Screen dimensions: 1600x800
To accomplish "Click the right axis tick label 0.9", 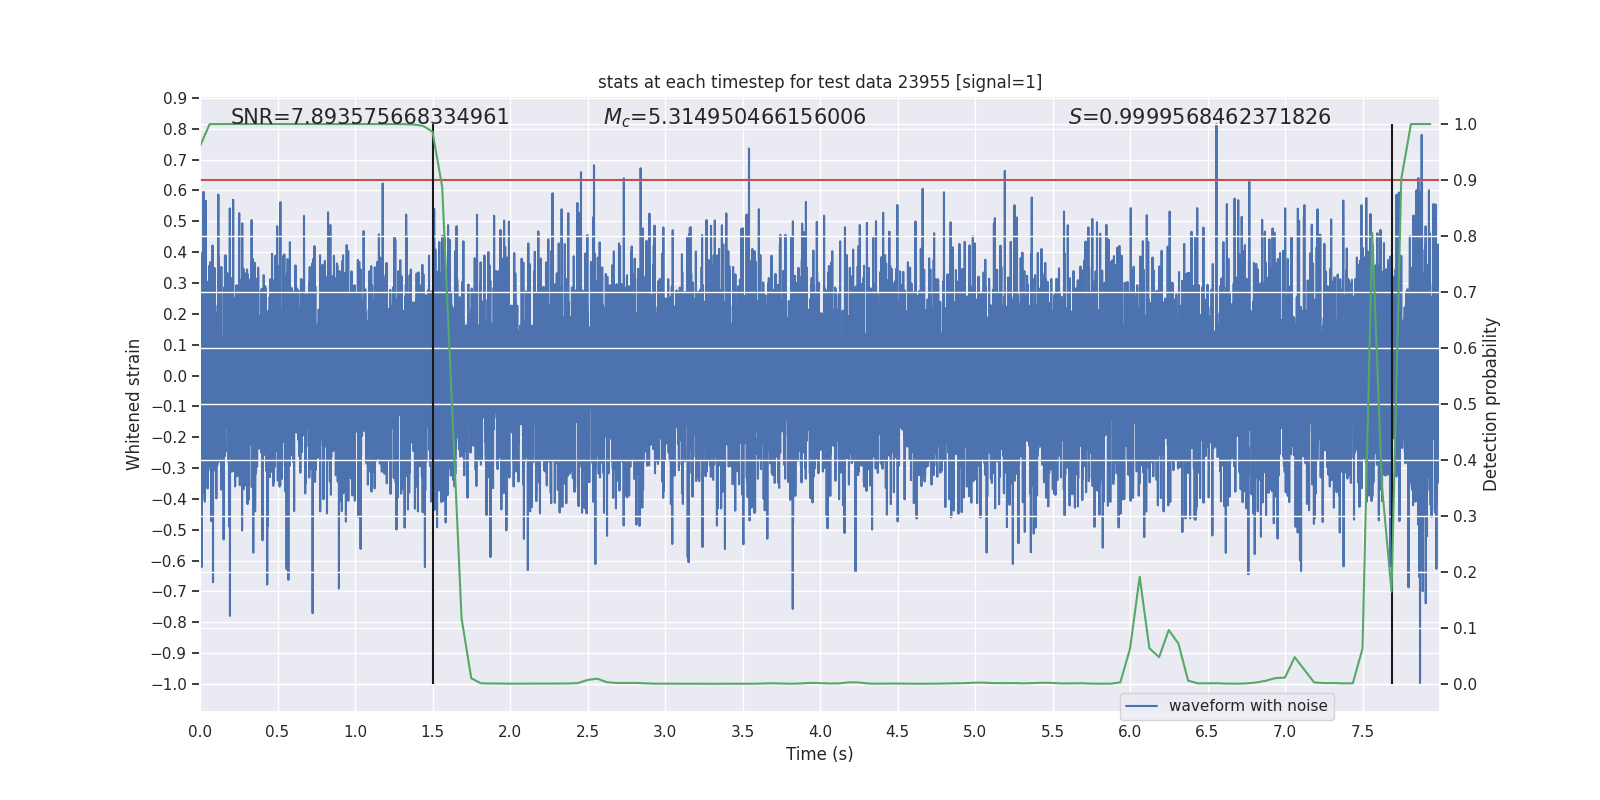I will [x=1465, y=181].
